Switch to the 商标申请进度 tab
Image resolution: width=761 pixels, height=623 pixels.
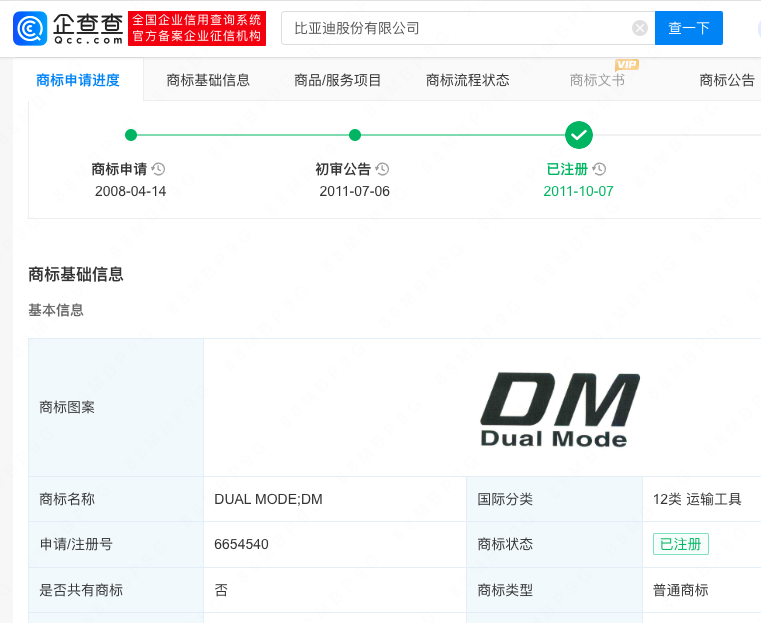pyautogui.click(x=78, y=80)
